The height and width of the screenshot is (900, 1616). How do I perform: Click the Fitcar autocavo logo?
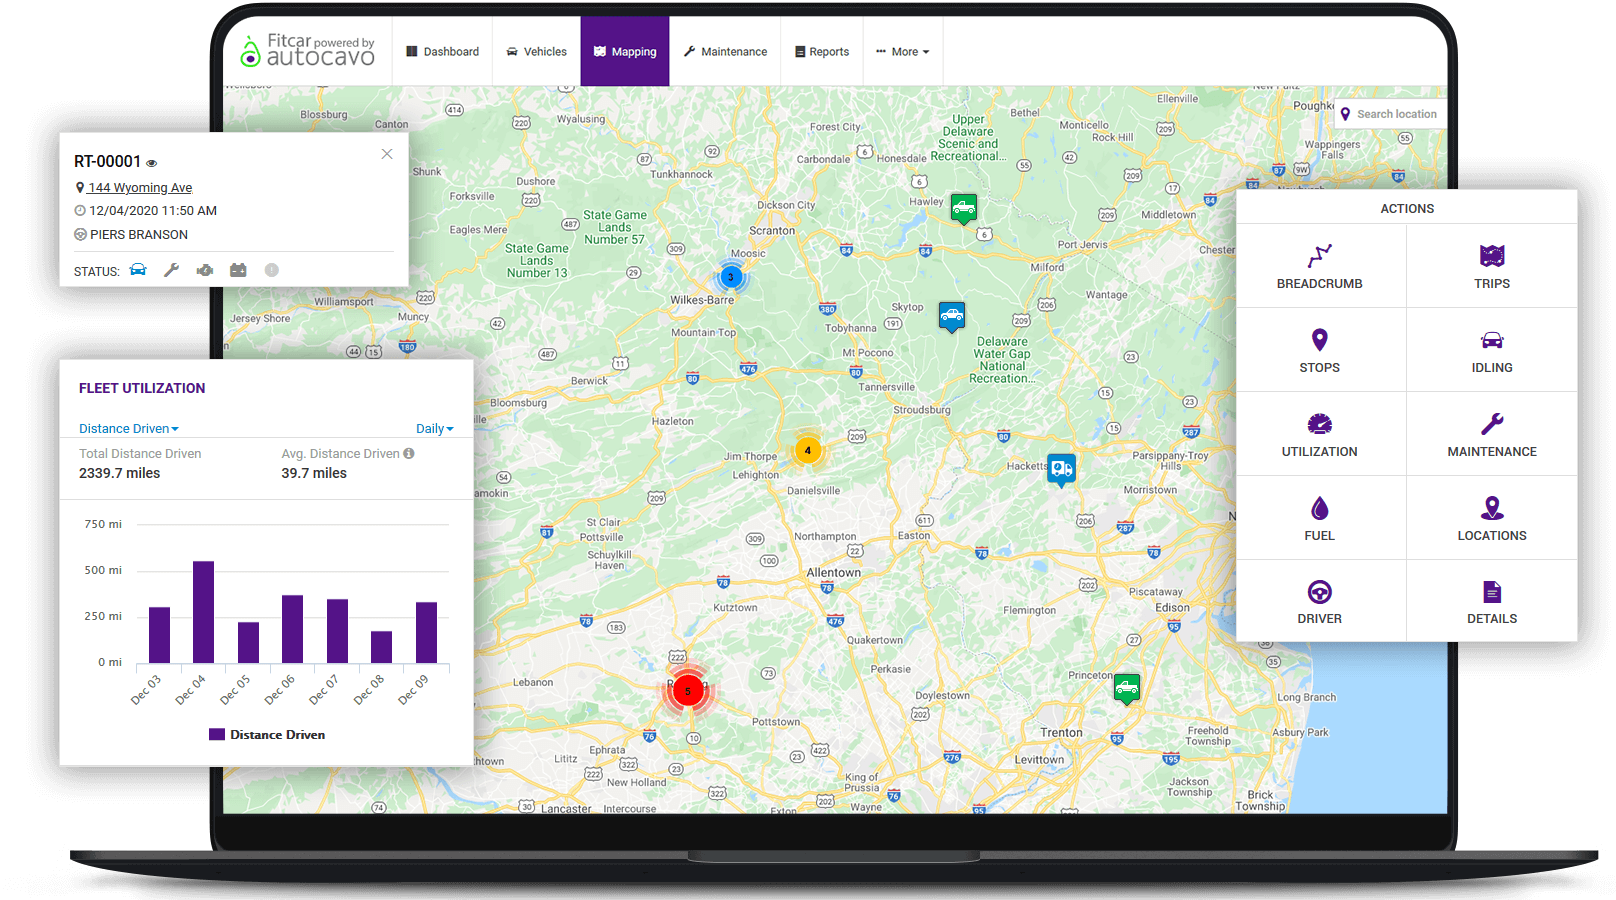pos(308,51)
